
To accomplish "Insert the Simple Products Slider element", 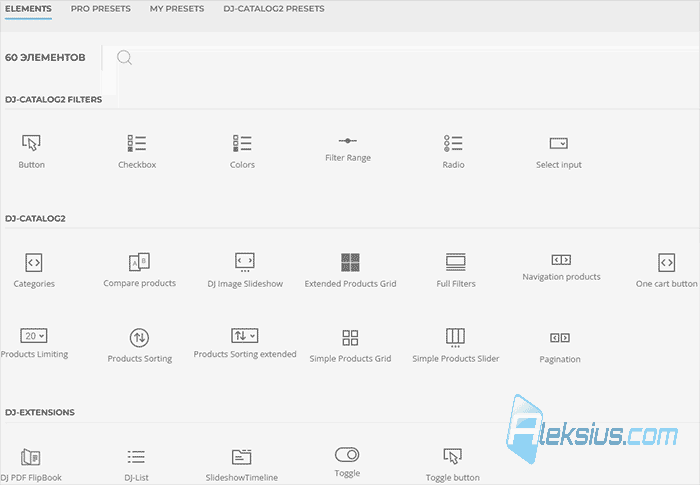I will click(x=455, y=345).
